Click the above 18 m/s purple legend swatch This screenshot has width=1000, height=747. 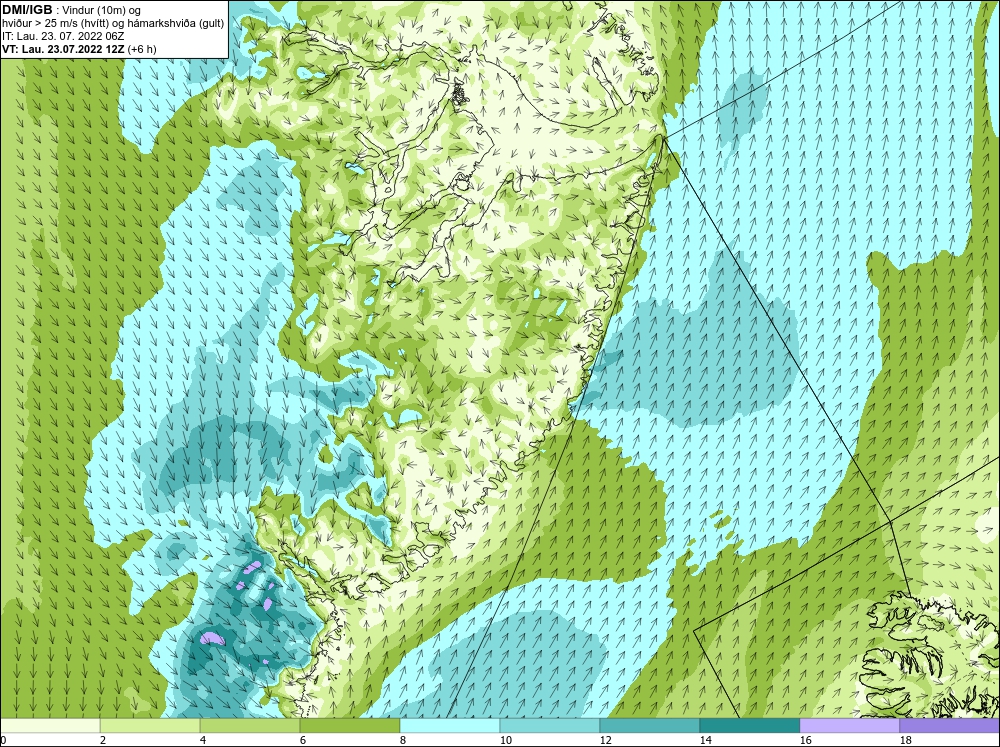[950, 726]
